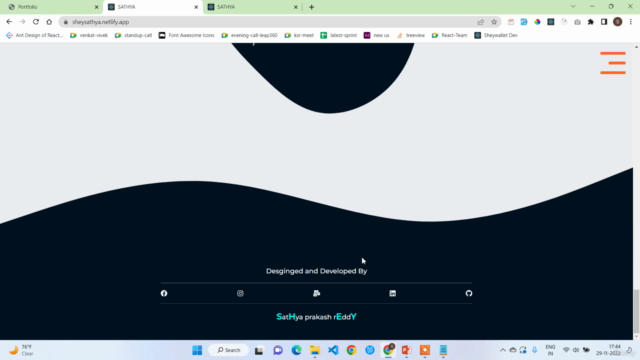Open the React-Team bookmark
This screenshot has height=360, width=640.
point(449,36)
